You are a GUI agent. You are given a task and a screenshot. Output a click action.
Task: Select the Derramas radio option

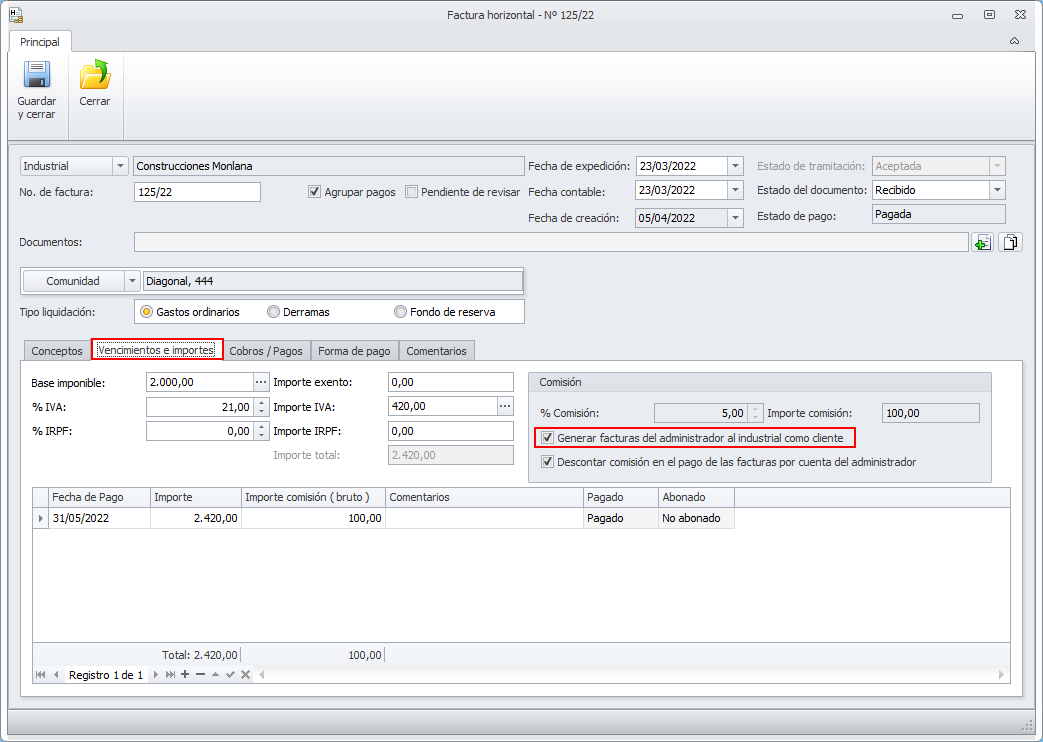tap(274, 312)
